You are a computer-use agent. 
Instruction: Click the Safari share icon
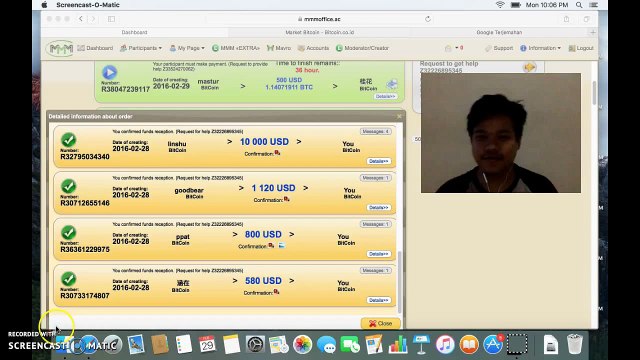(x=567, y=19)
